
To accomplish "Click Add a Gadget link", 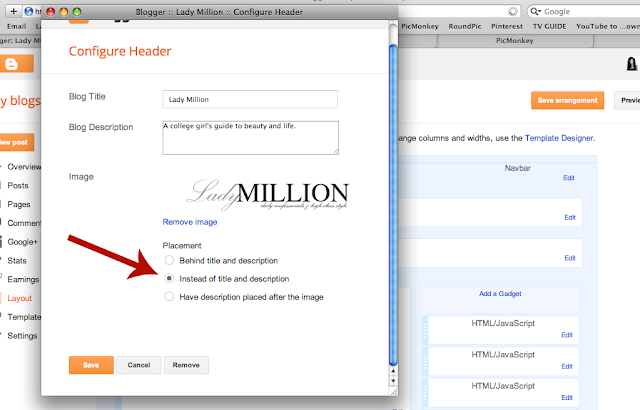I will pos(500,294).
